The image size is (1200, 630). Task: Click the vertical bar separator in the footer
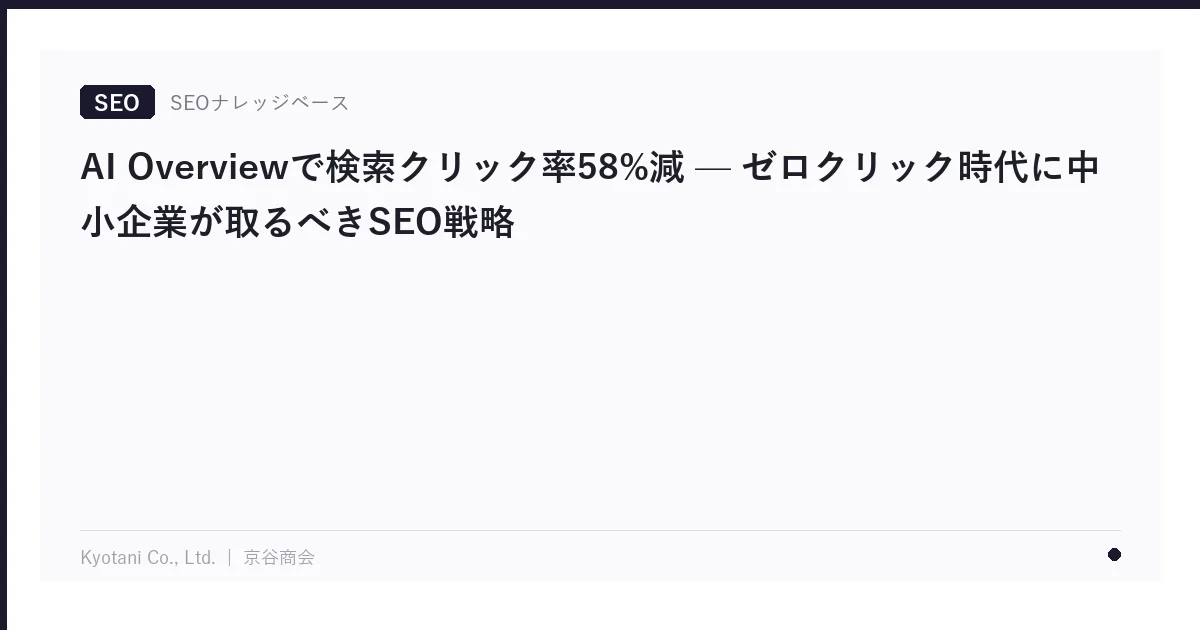[229, 557]
